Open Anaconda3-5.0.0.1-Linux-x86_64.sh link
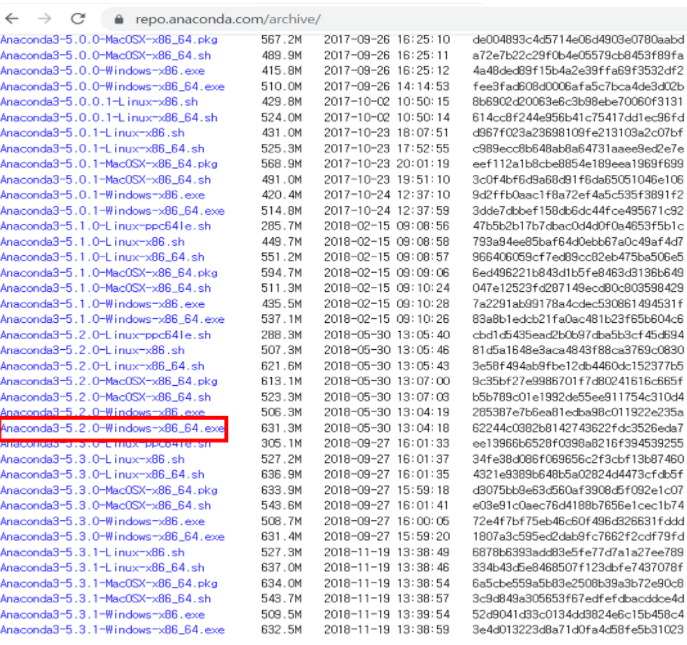687x645 pixels. coord(109,118)
